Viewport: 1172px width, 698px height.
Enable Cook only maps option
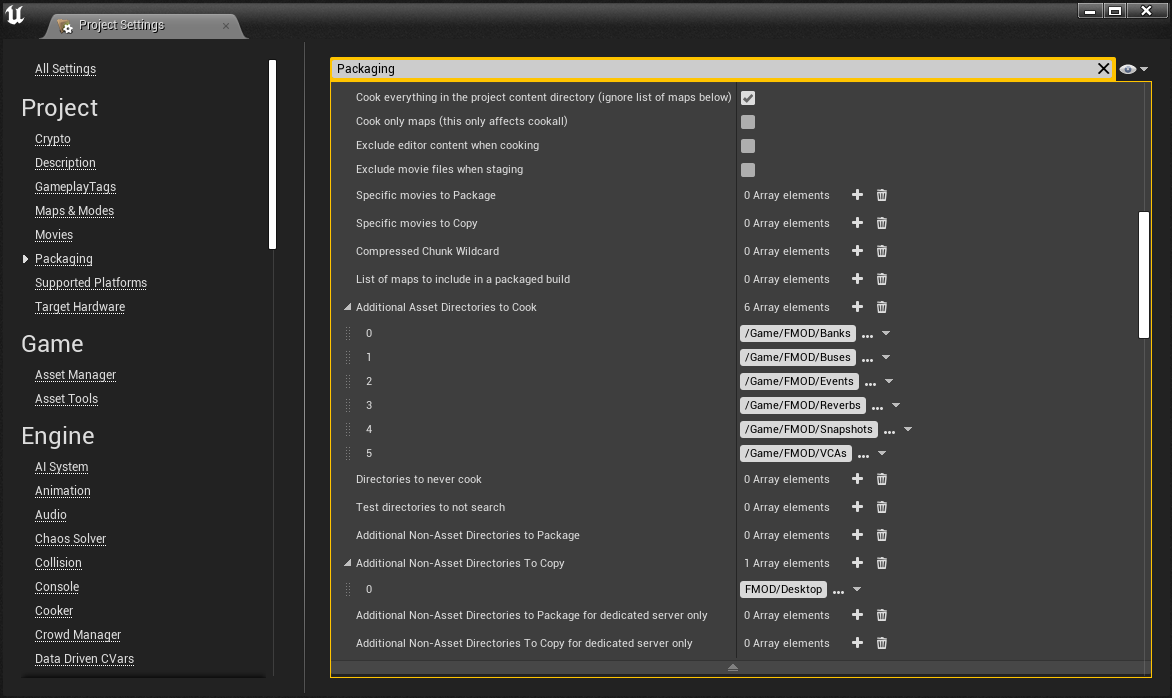pos(748,121)
